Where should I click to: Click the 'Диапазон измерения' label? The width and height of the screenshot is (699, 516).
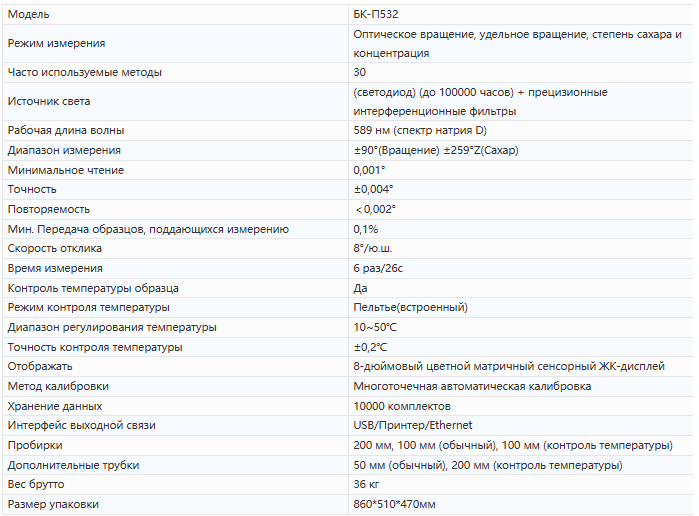click(x=64, y=150)
